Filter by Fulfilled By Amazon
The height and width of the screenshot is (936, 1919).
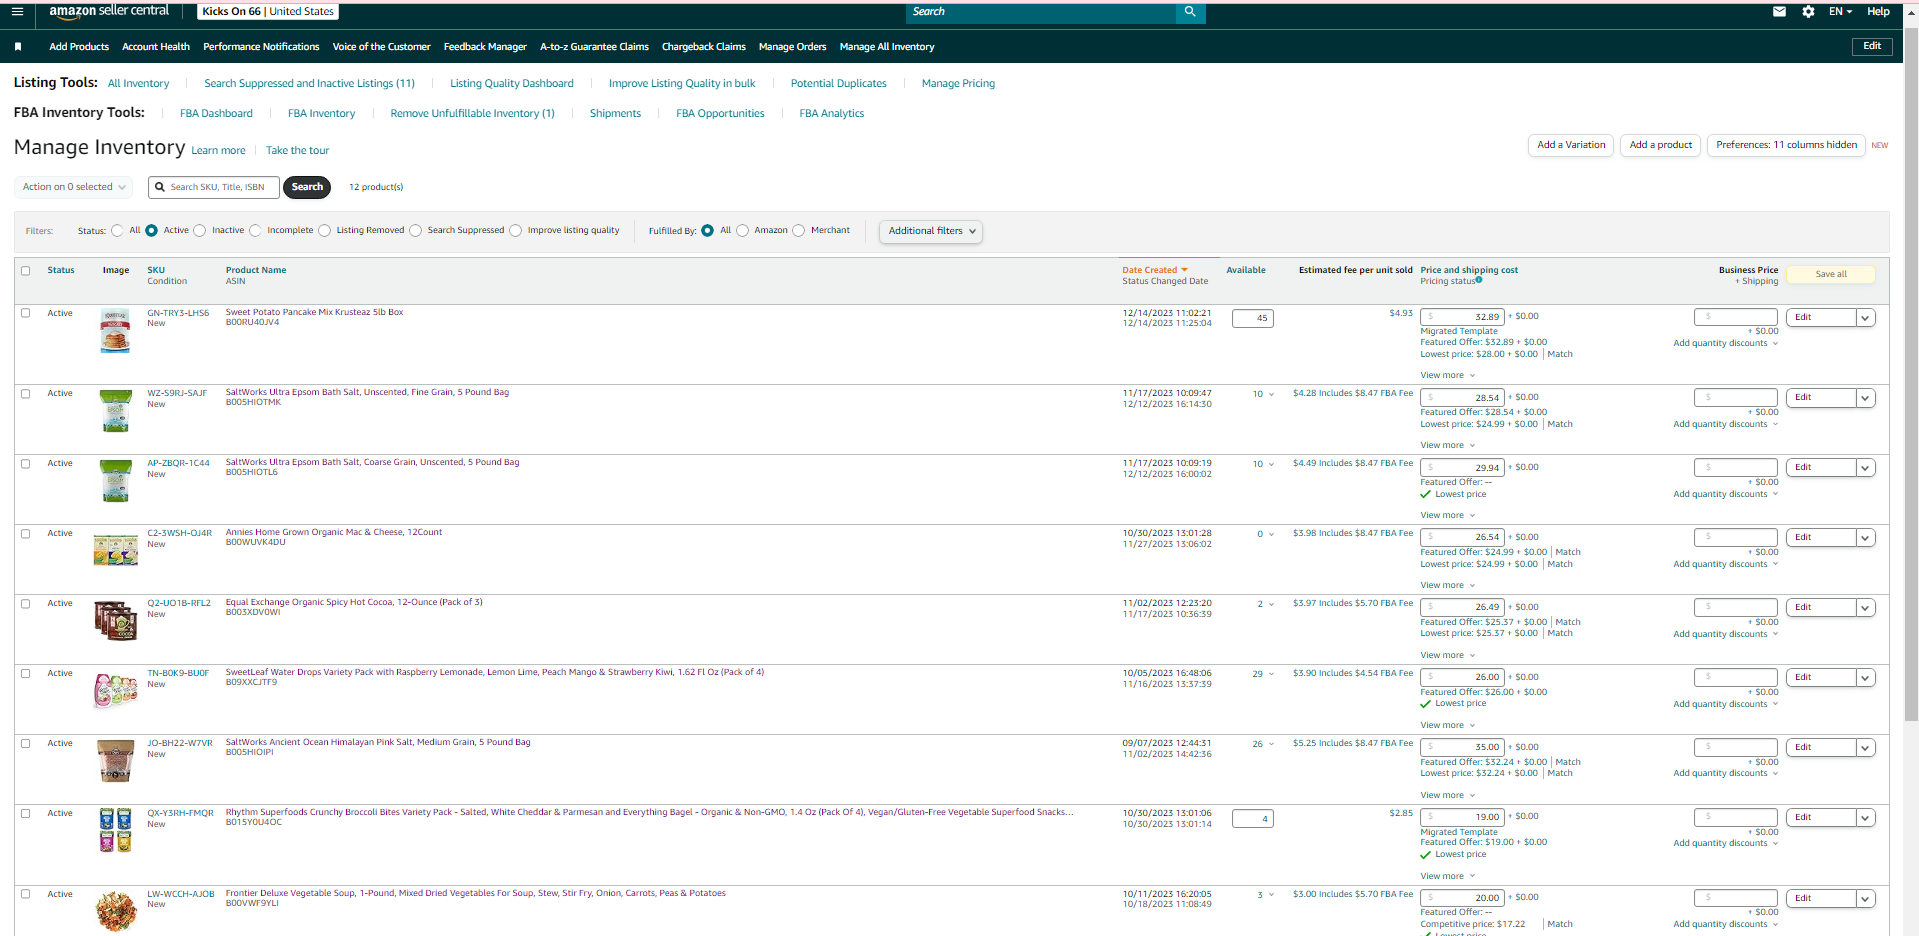pyautogui.click(x=742, y=231)
